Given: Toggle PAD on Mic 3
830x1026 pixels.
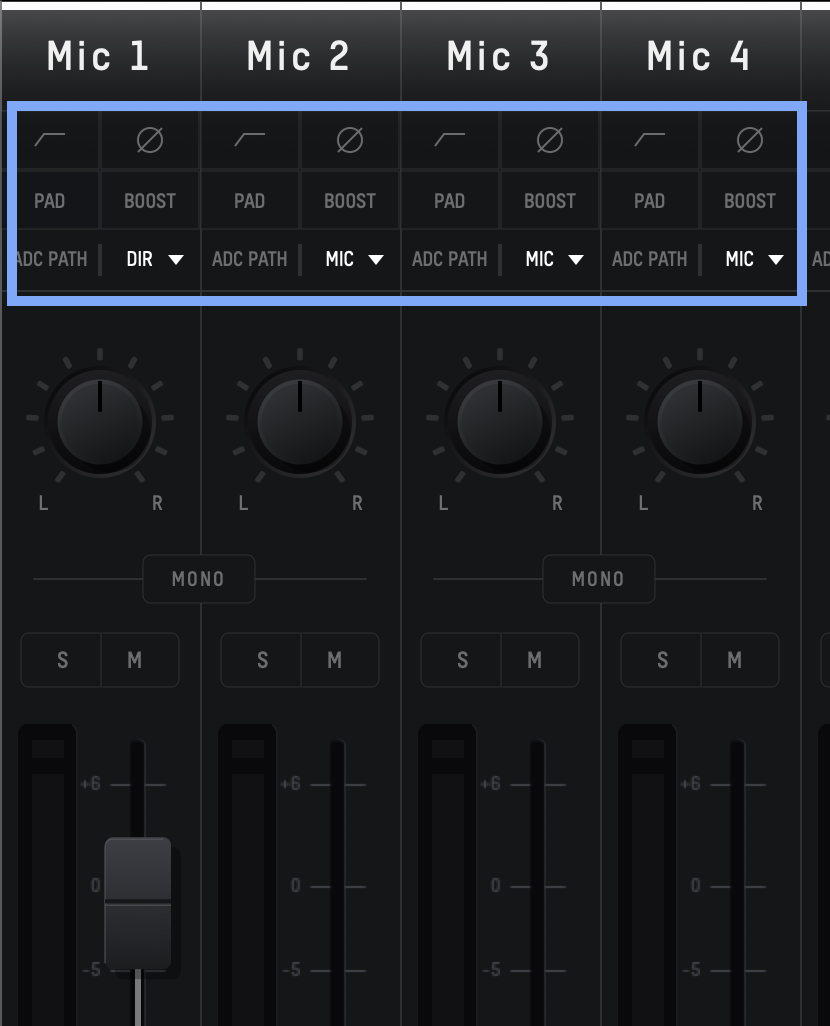Looking at the screenshot, I should (x=450, y=200).
